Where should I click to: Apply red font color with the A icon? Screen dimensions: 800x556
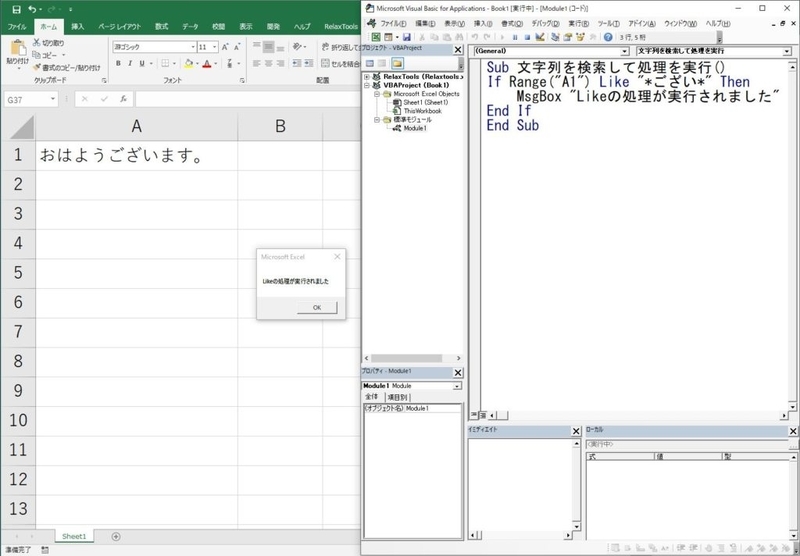(207, 63)
